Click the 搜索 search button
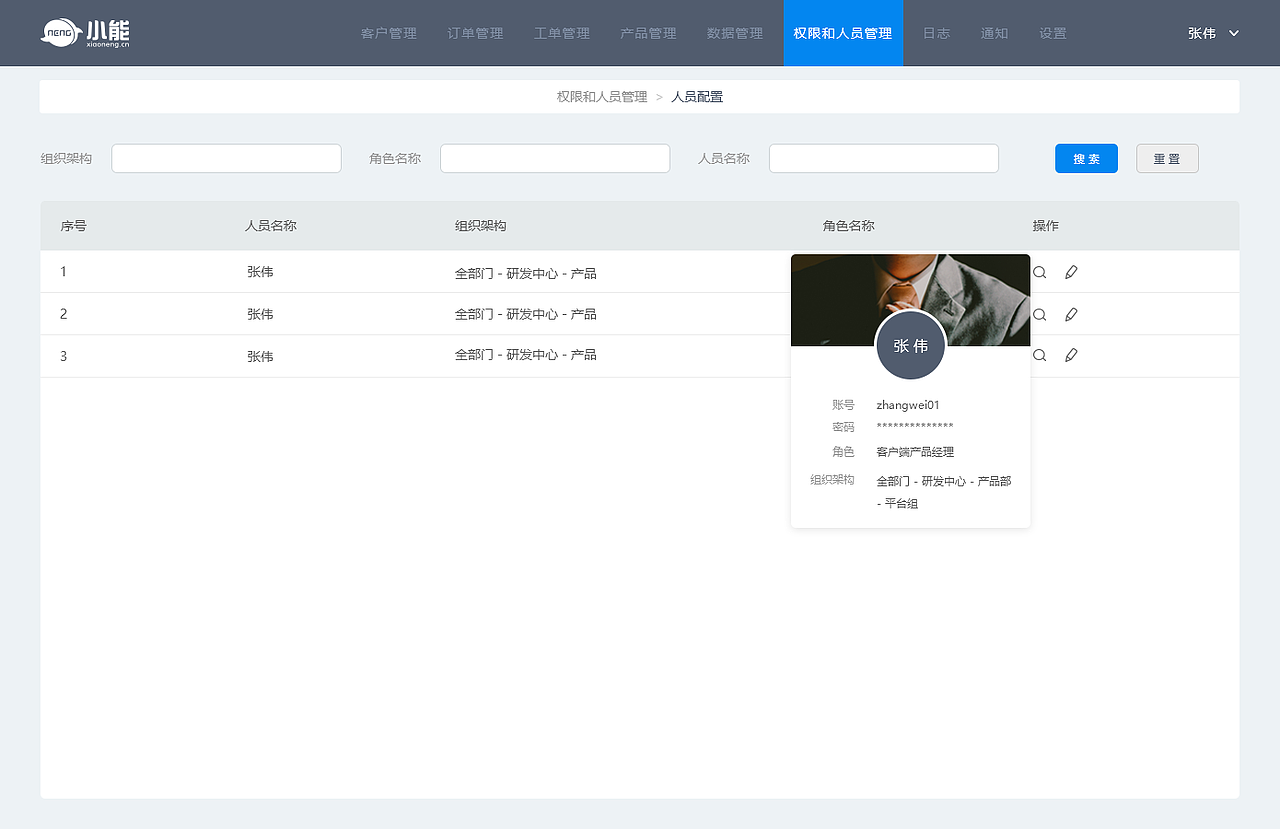Screen dimensions: 1280x829 pos(1086,158)
